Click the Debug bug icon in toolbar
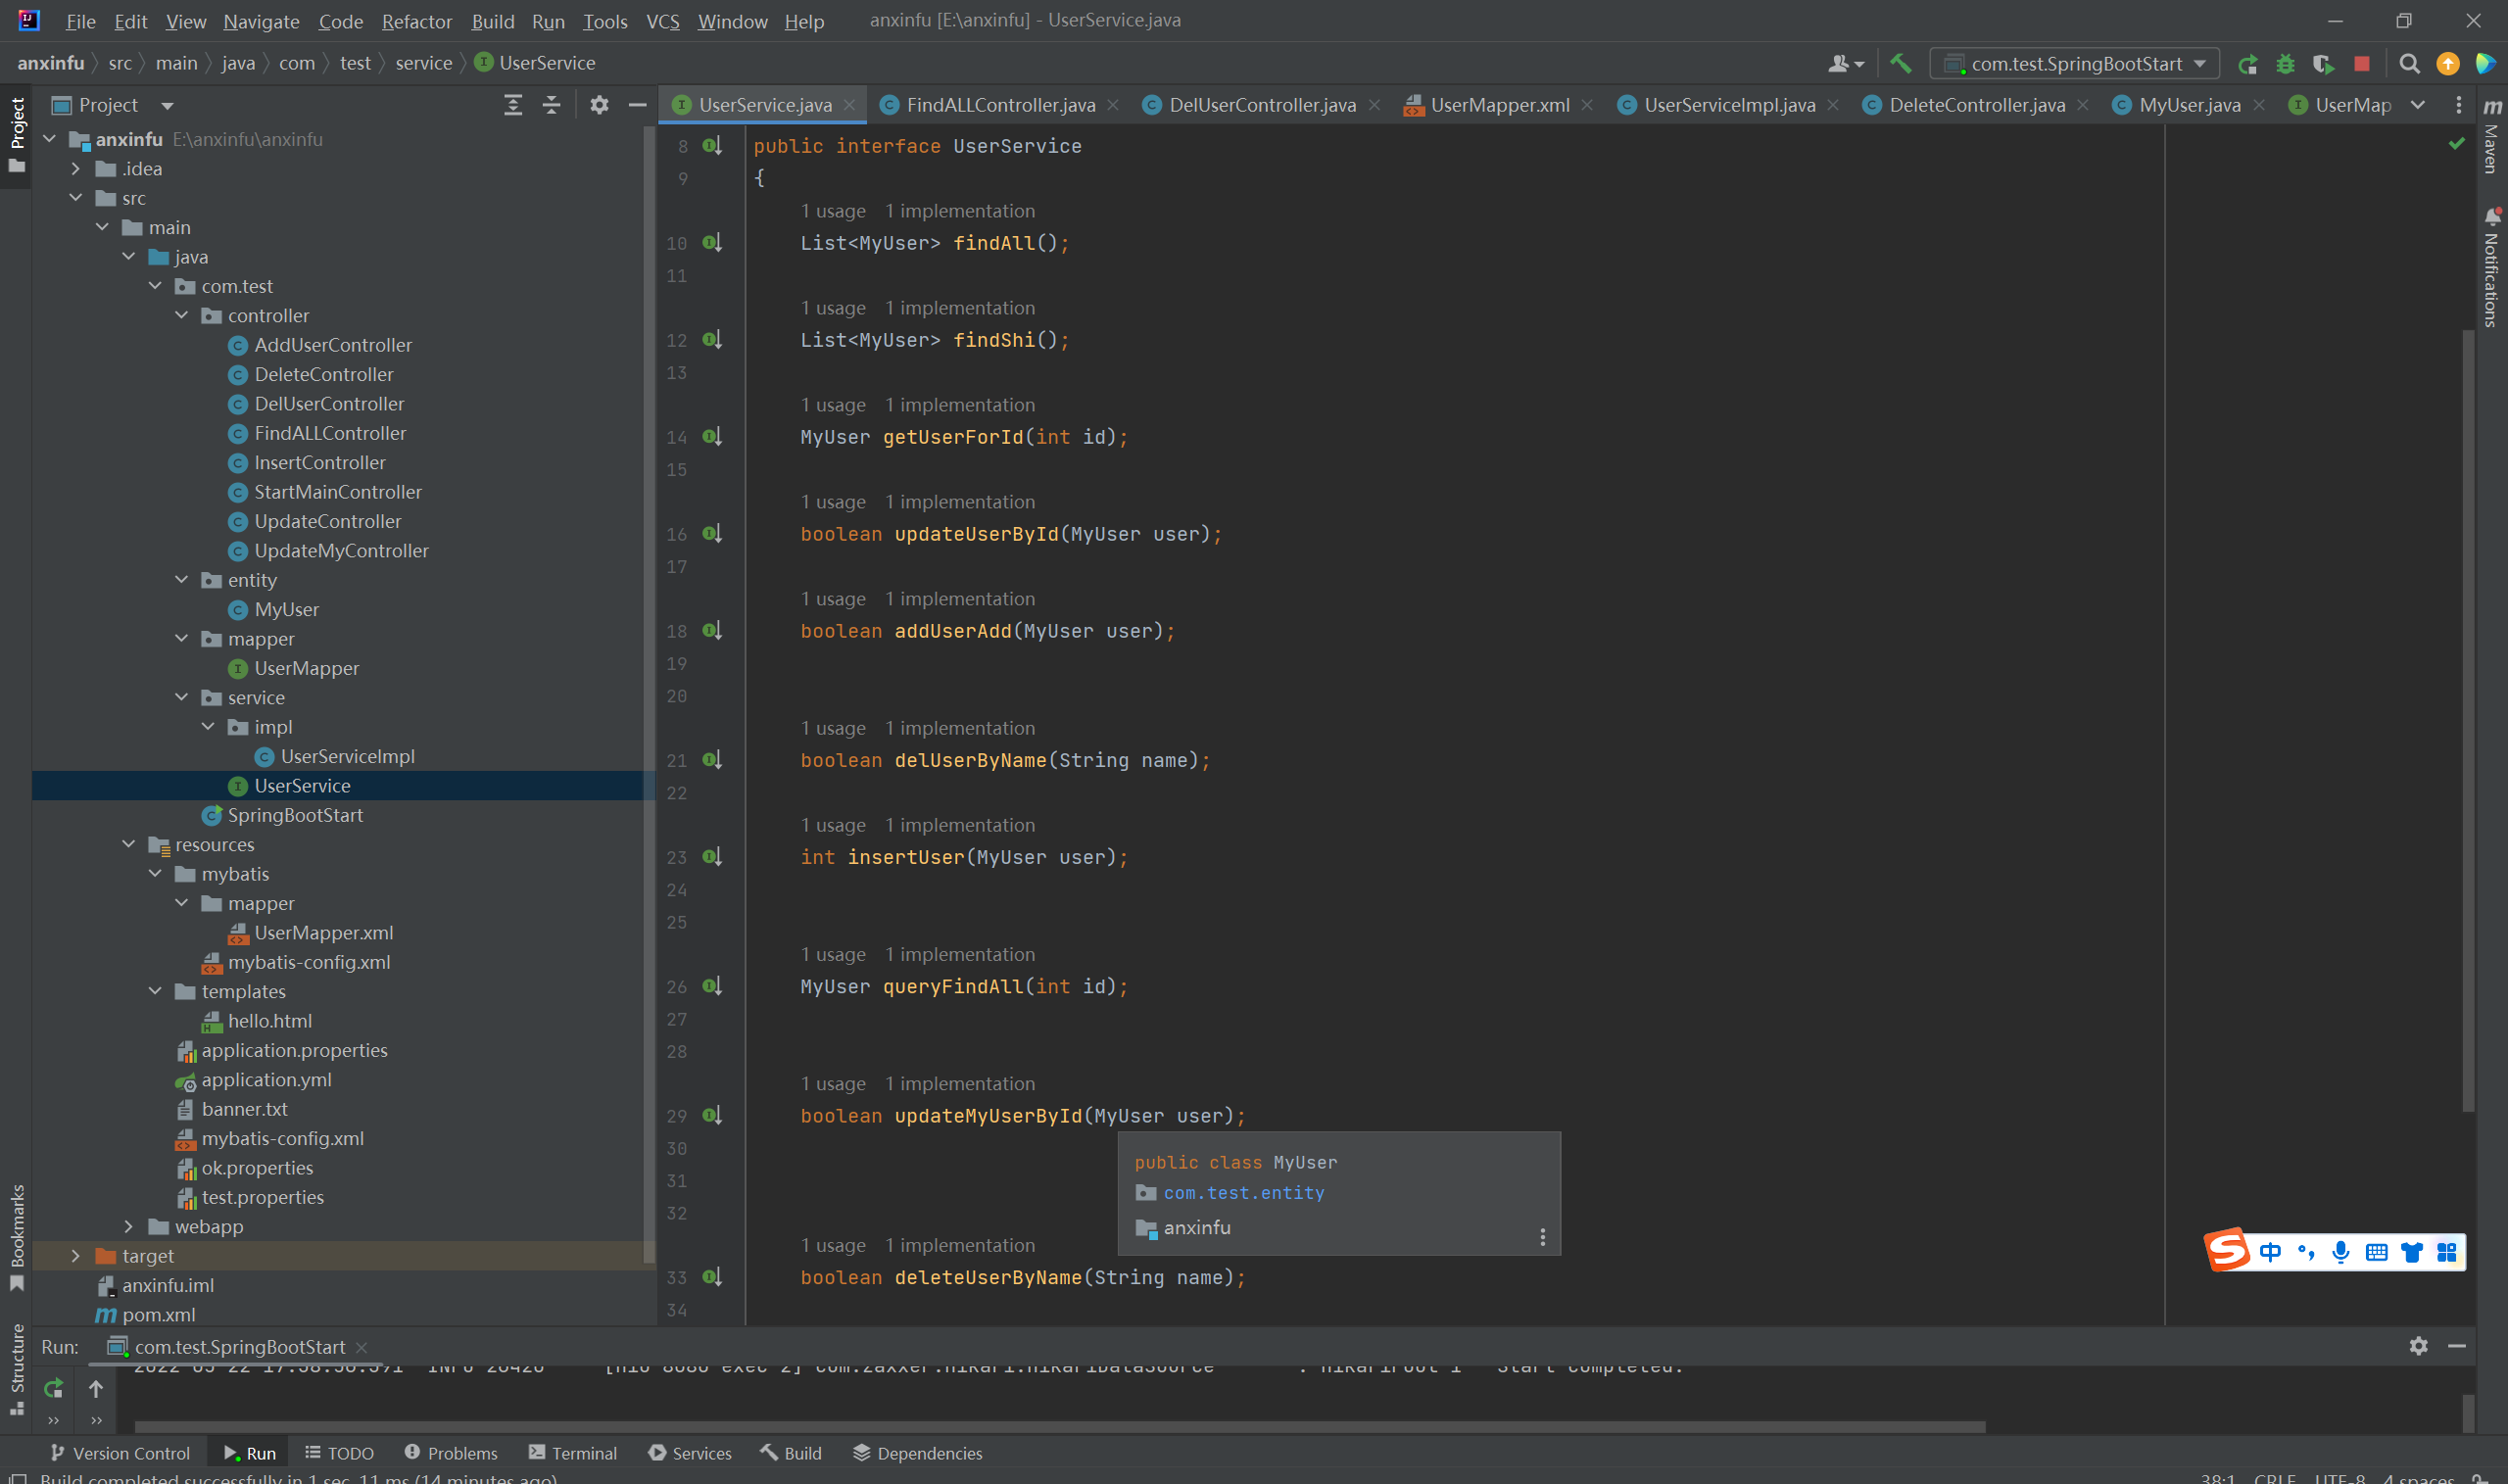2508x1484 pixels. coord(2285,64)
